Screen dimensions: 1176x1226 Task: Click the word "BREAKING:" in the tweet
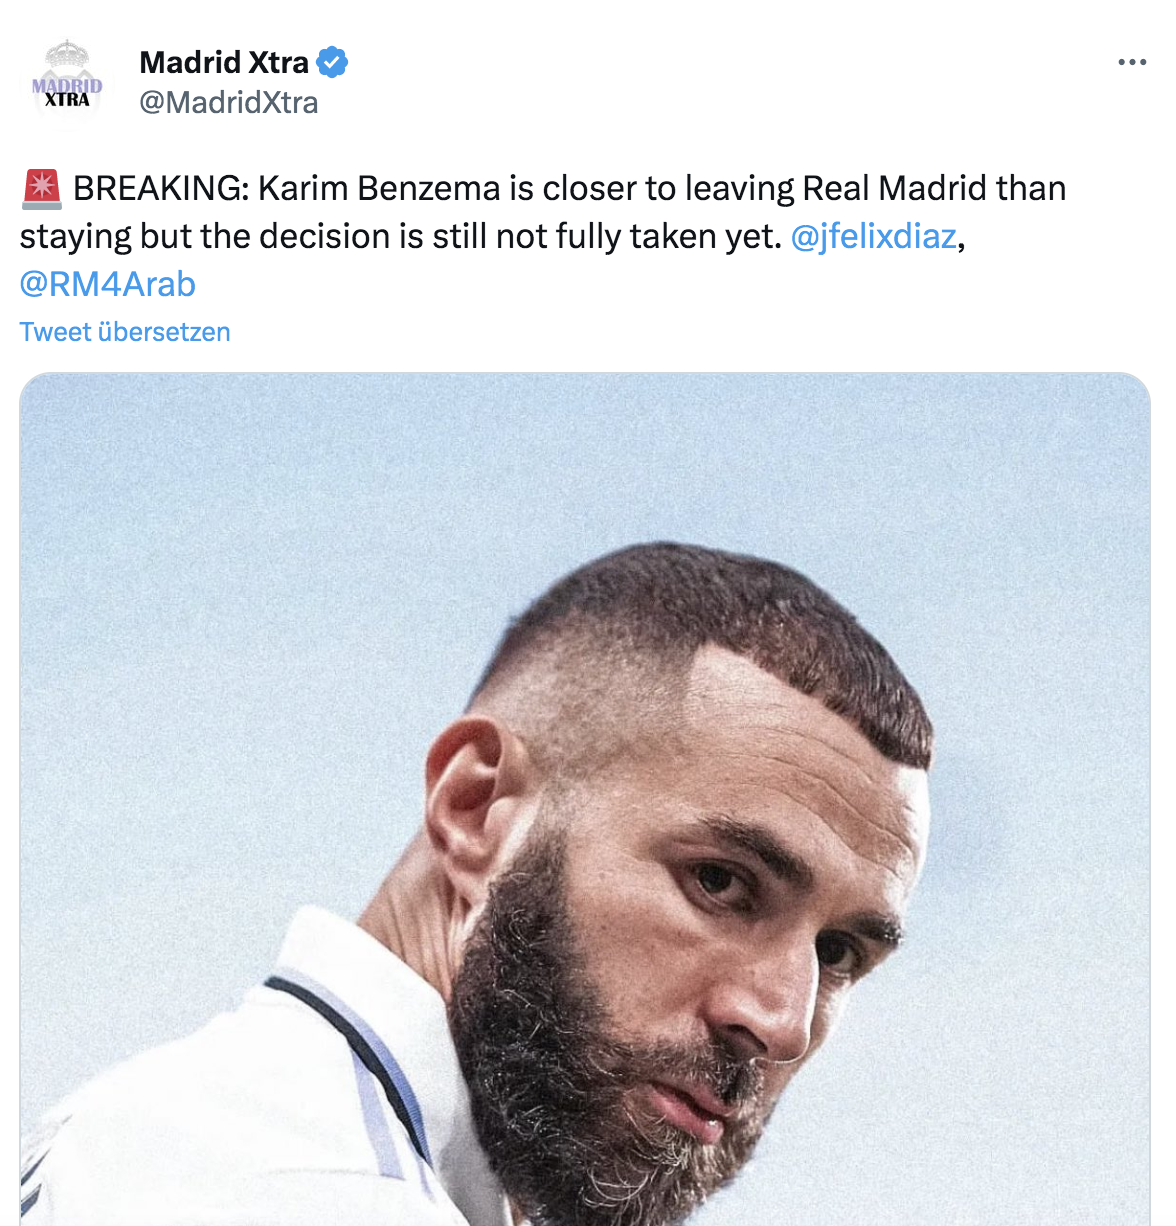point(161,189)
